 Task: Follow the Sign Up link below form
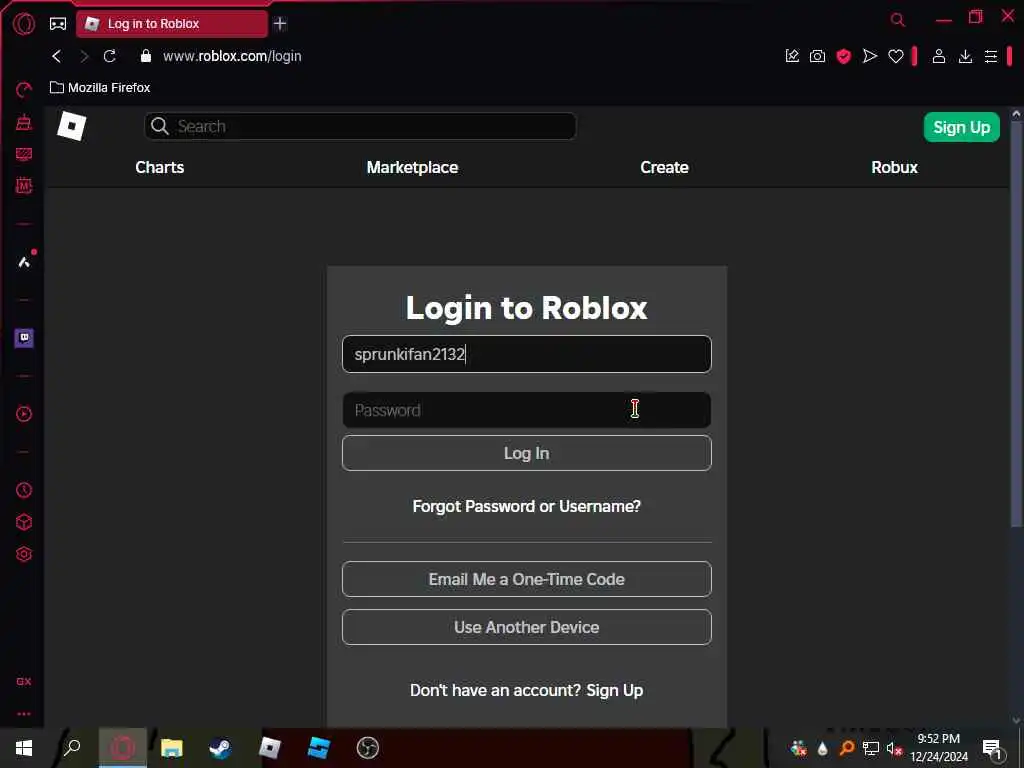tap(615, 690)
